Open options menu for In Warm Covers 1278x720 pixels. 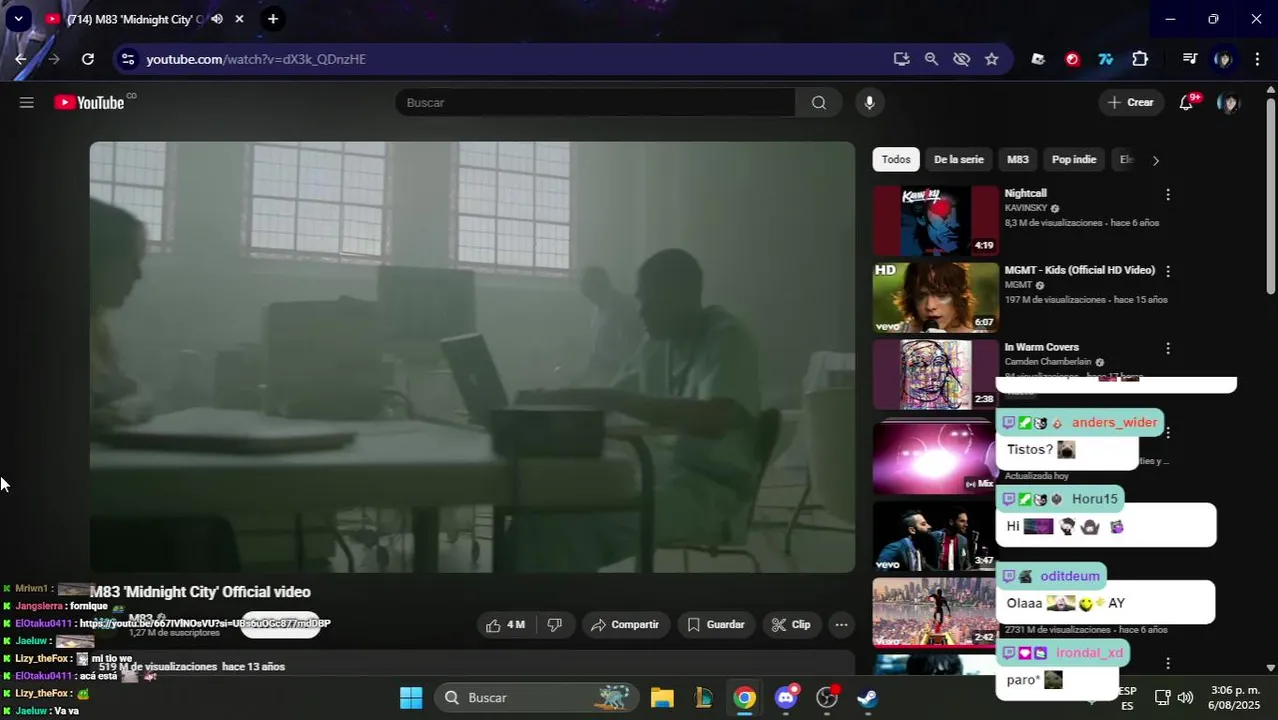(x=1167, y=349)
